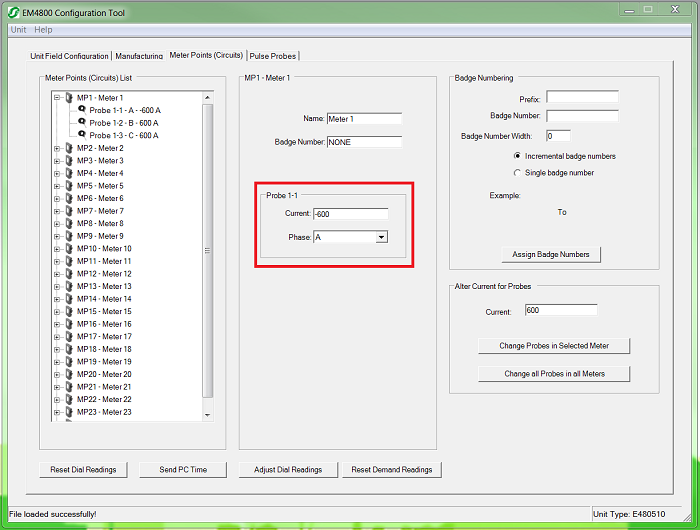Screen dimensions: 700x530
Task: Click the Badge Numbering Badge Number field
Action: pos(583,116)
